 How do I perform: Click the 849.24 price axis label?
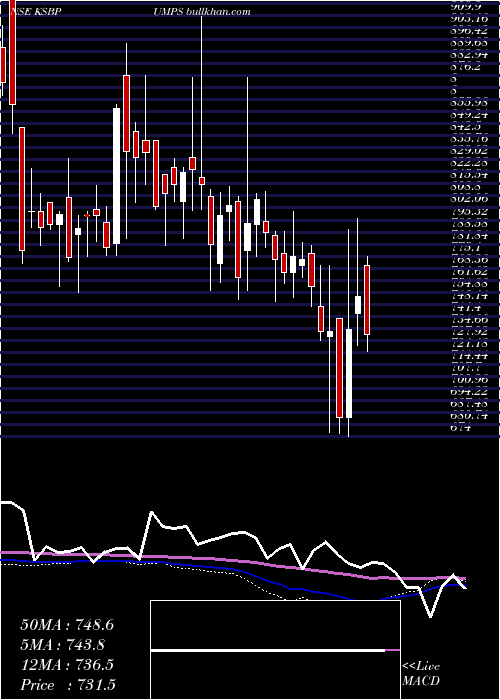click(470, 115)
